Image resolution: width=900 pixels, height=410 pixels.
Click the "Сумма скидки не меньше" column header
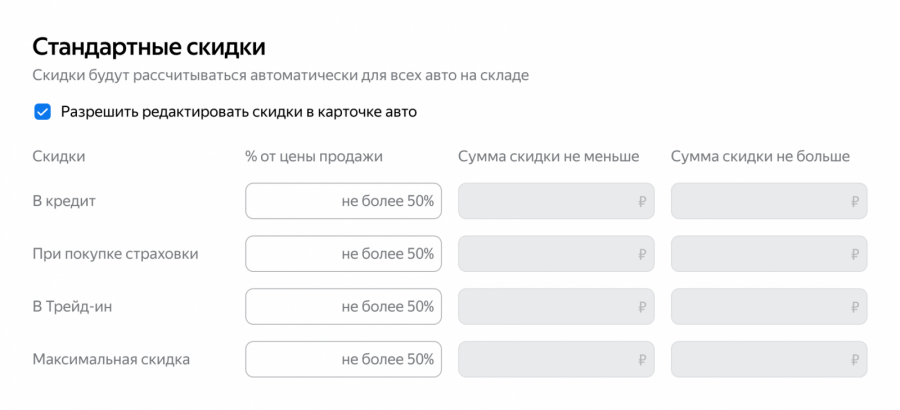[548, 156]
